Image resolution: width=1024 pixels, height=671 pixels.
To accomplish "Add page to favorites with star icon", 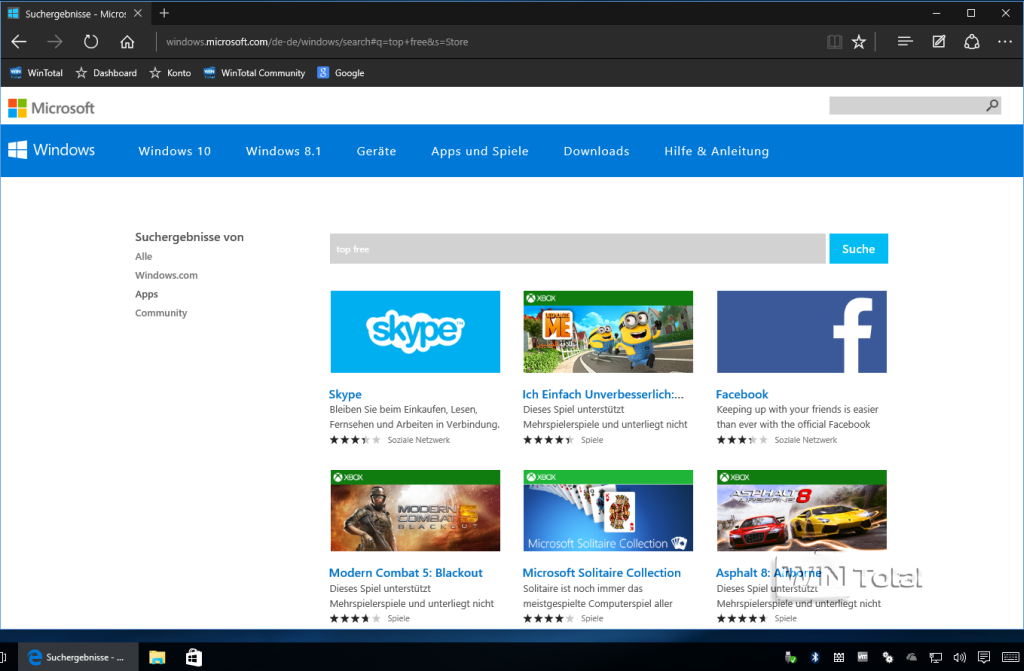I will coord(859,42).
